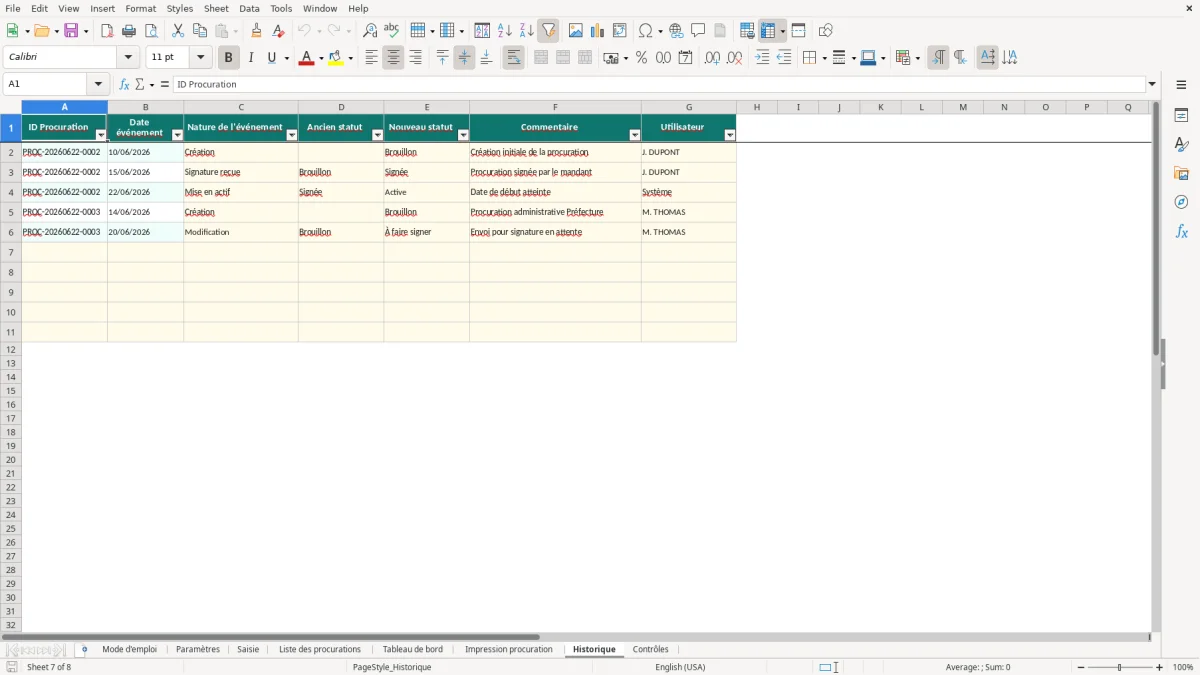Click the Copy icon
The width and height of the screenshot is (1200, 675).
[200, 31]
